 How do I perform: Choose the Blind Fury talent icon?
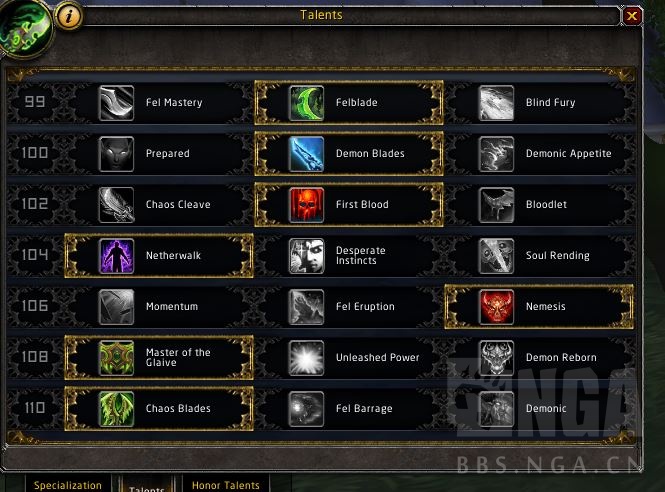[x=496, y=103]
